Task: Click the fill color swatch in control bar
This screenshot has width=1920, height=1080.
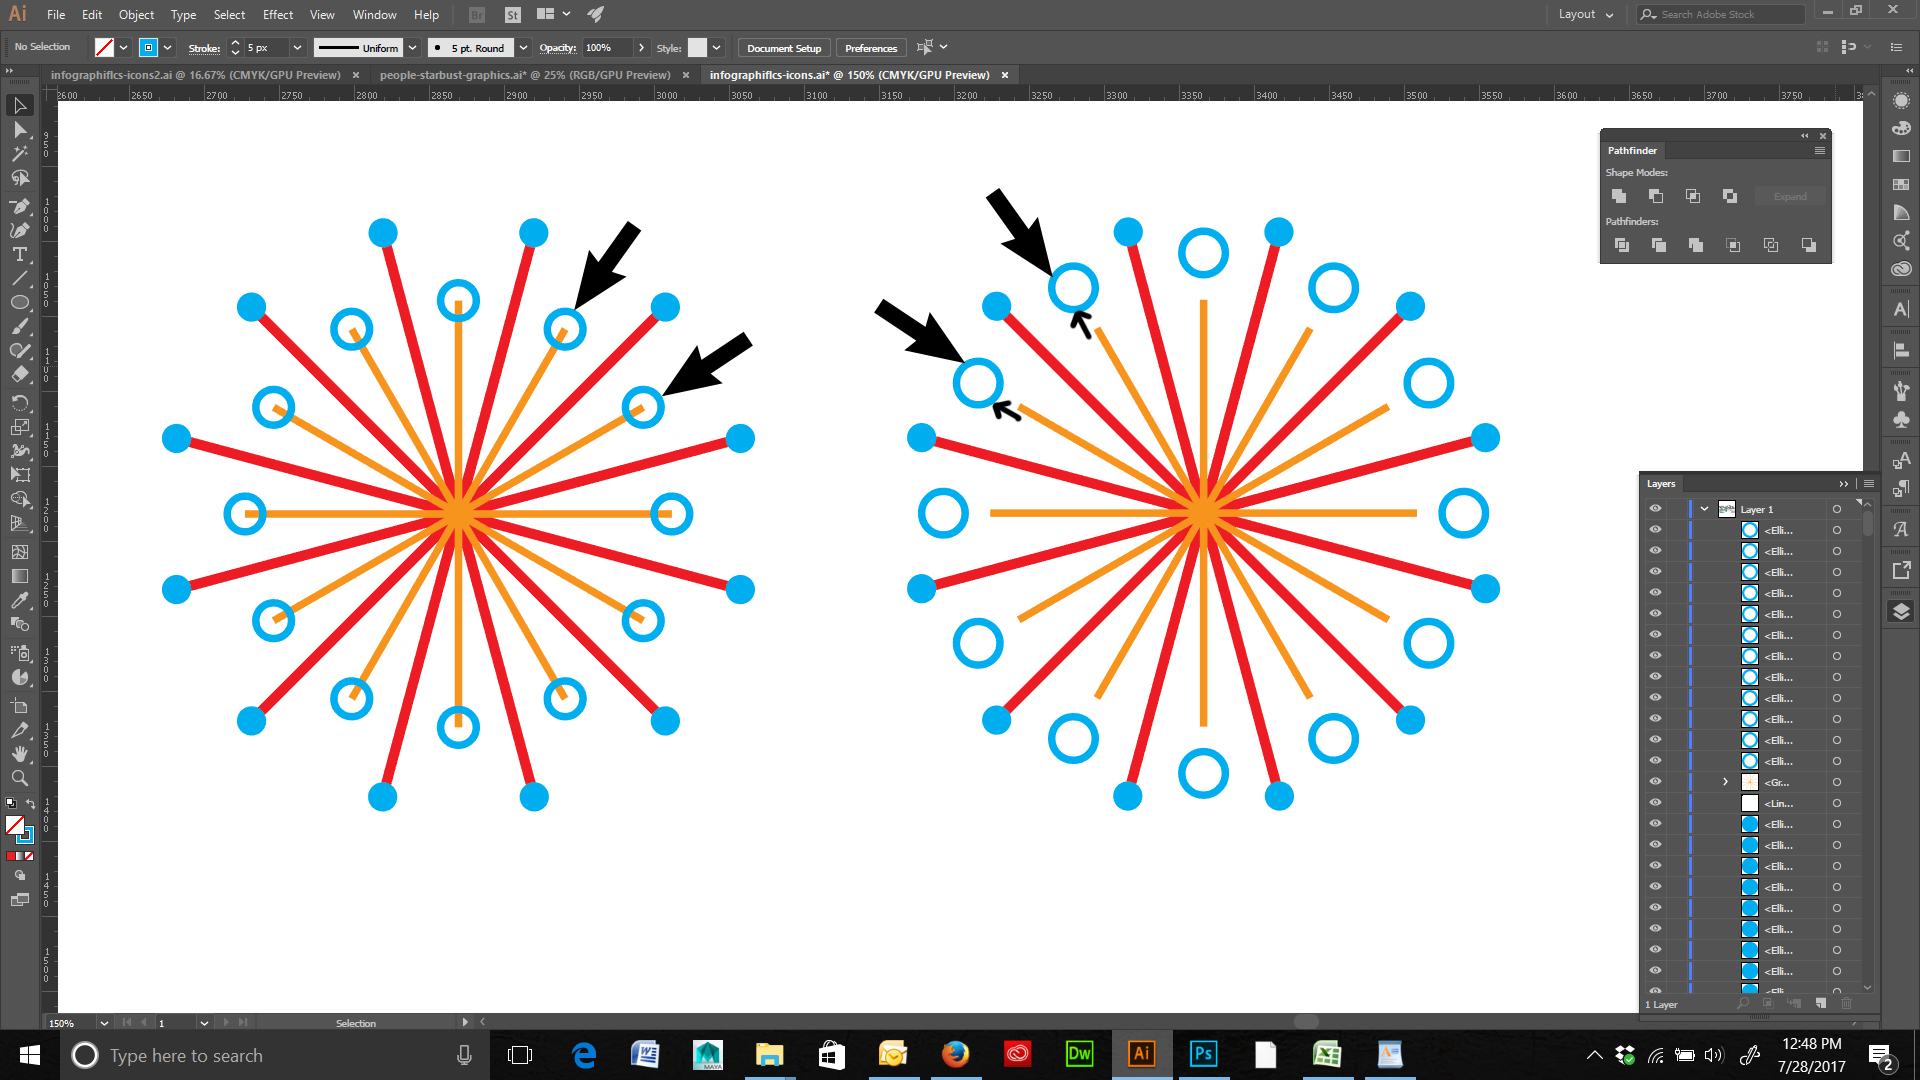Action: coord(104,47)
